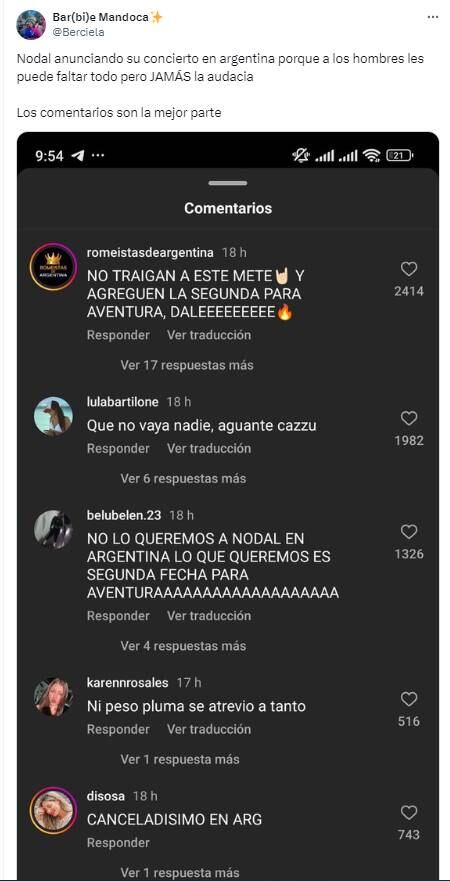This screenshot has height=881, width=450.
Task: Grab the Comentarios sheet drag handle
Action: coord(228,183)
